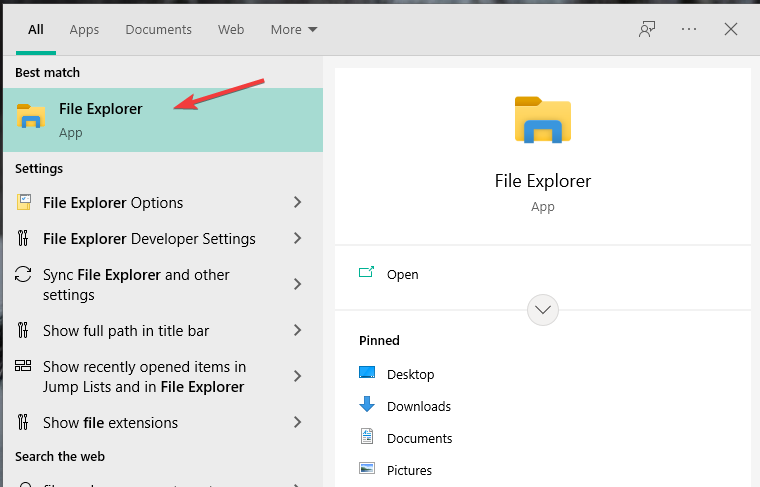Open pinned Desktop location
This screenshot has height=487, width=760.
[410, 375]
